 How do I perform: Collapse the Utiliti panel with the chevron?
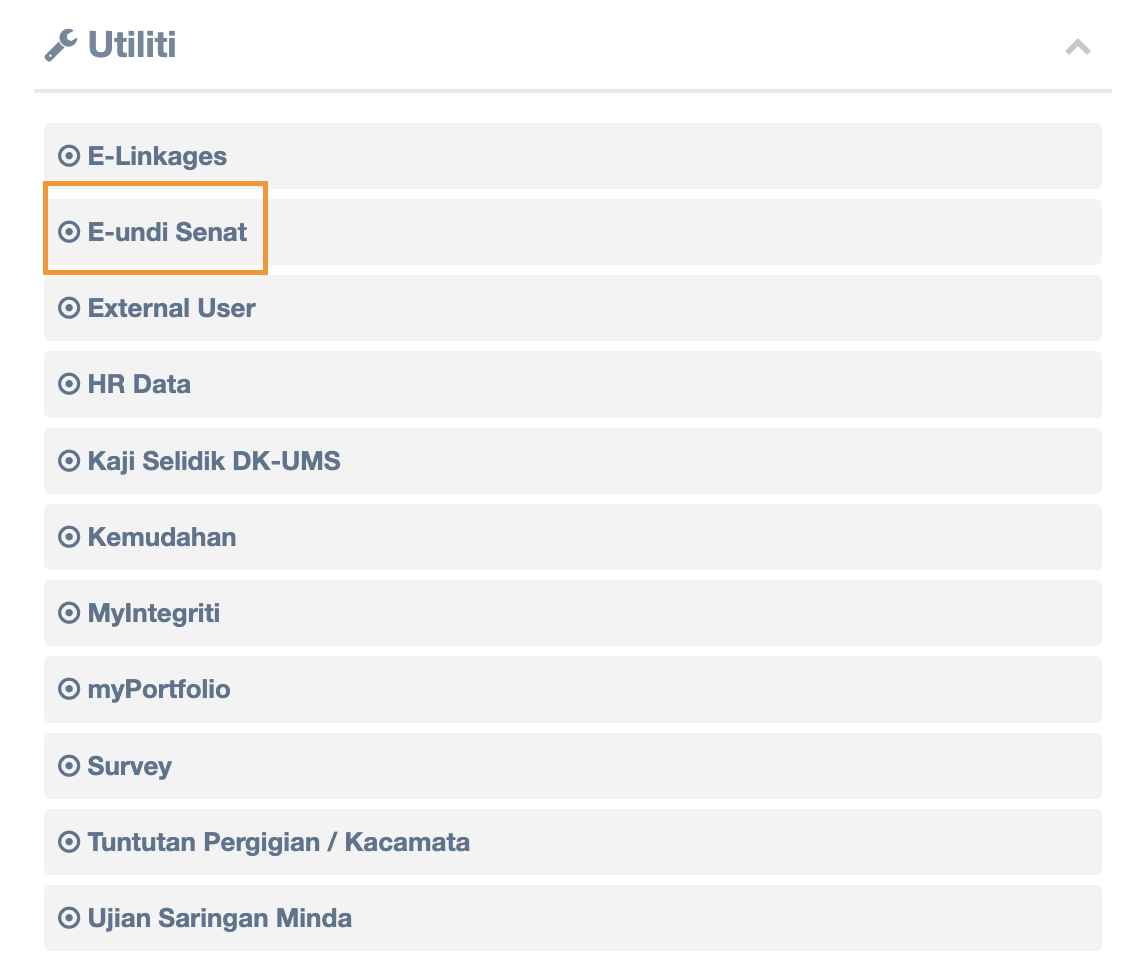1077,47
